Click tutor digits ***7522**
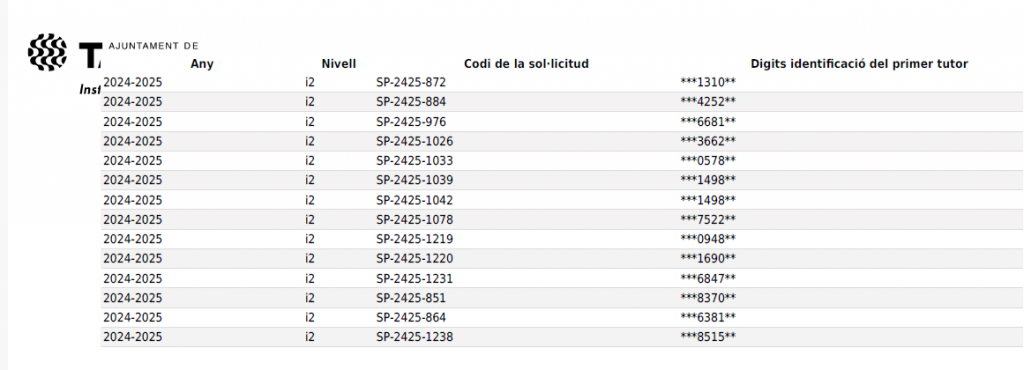The image size is (1024, 370). pos(708,219)
